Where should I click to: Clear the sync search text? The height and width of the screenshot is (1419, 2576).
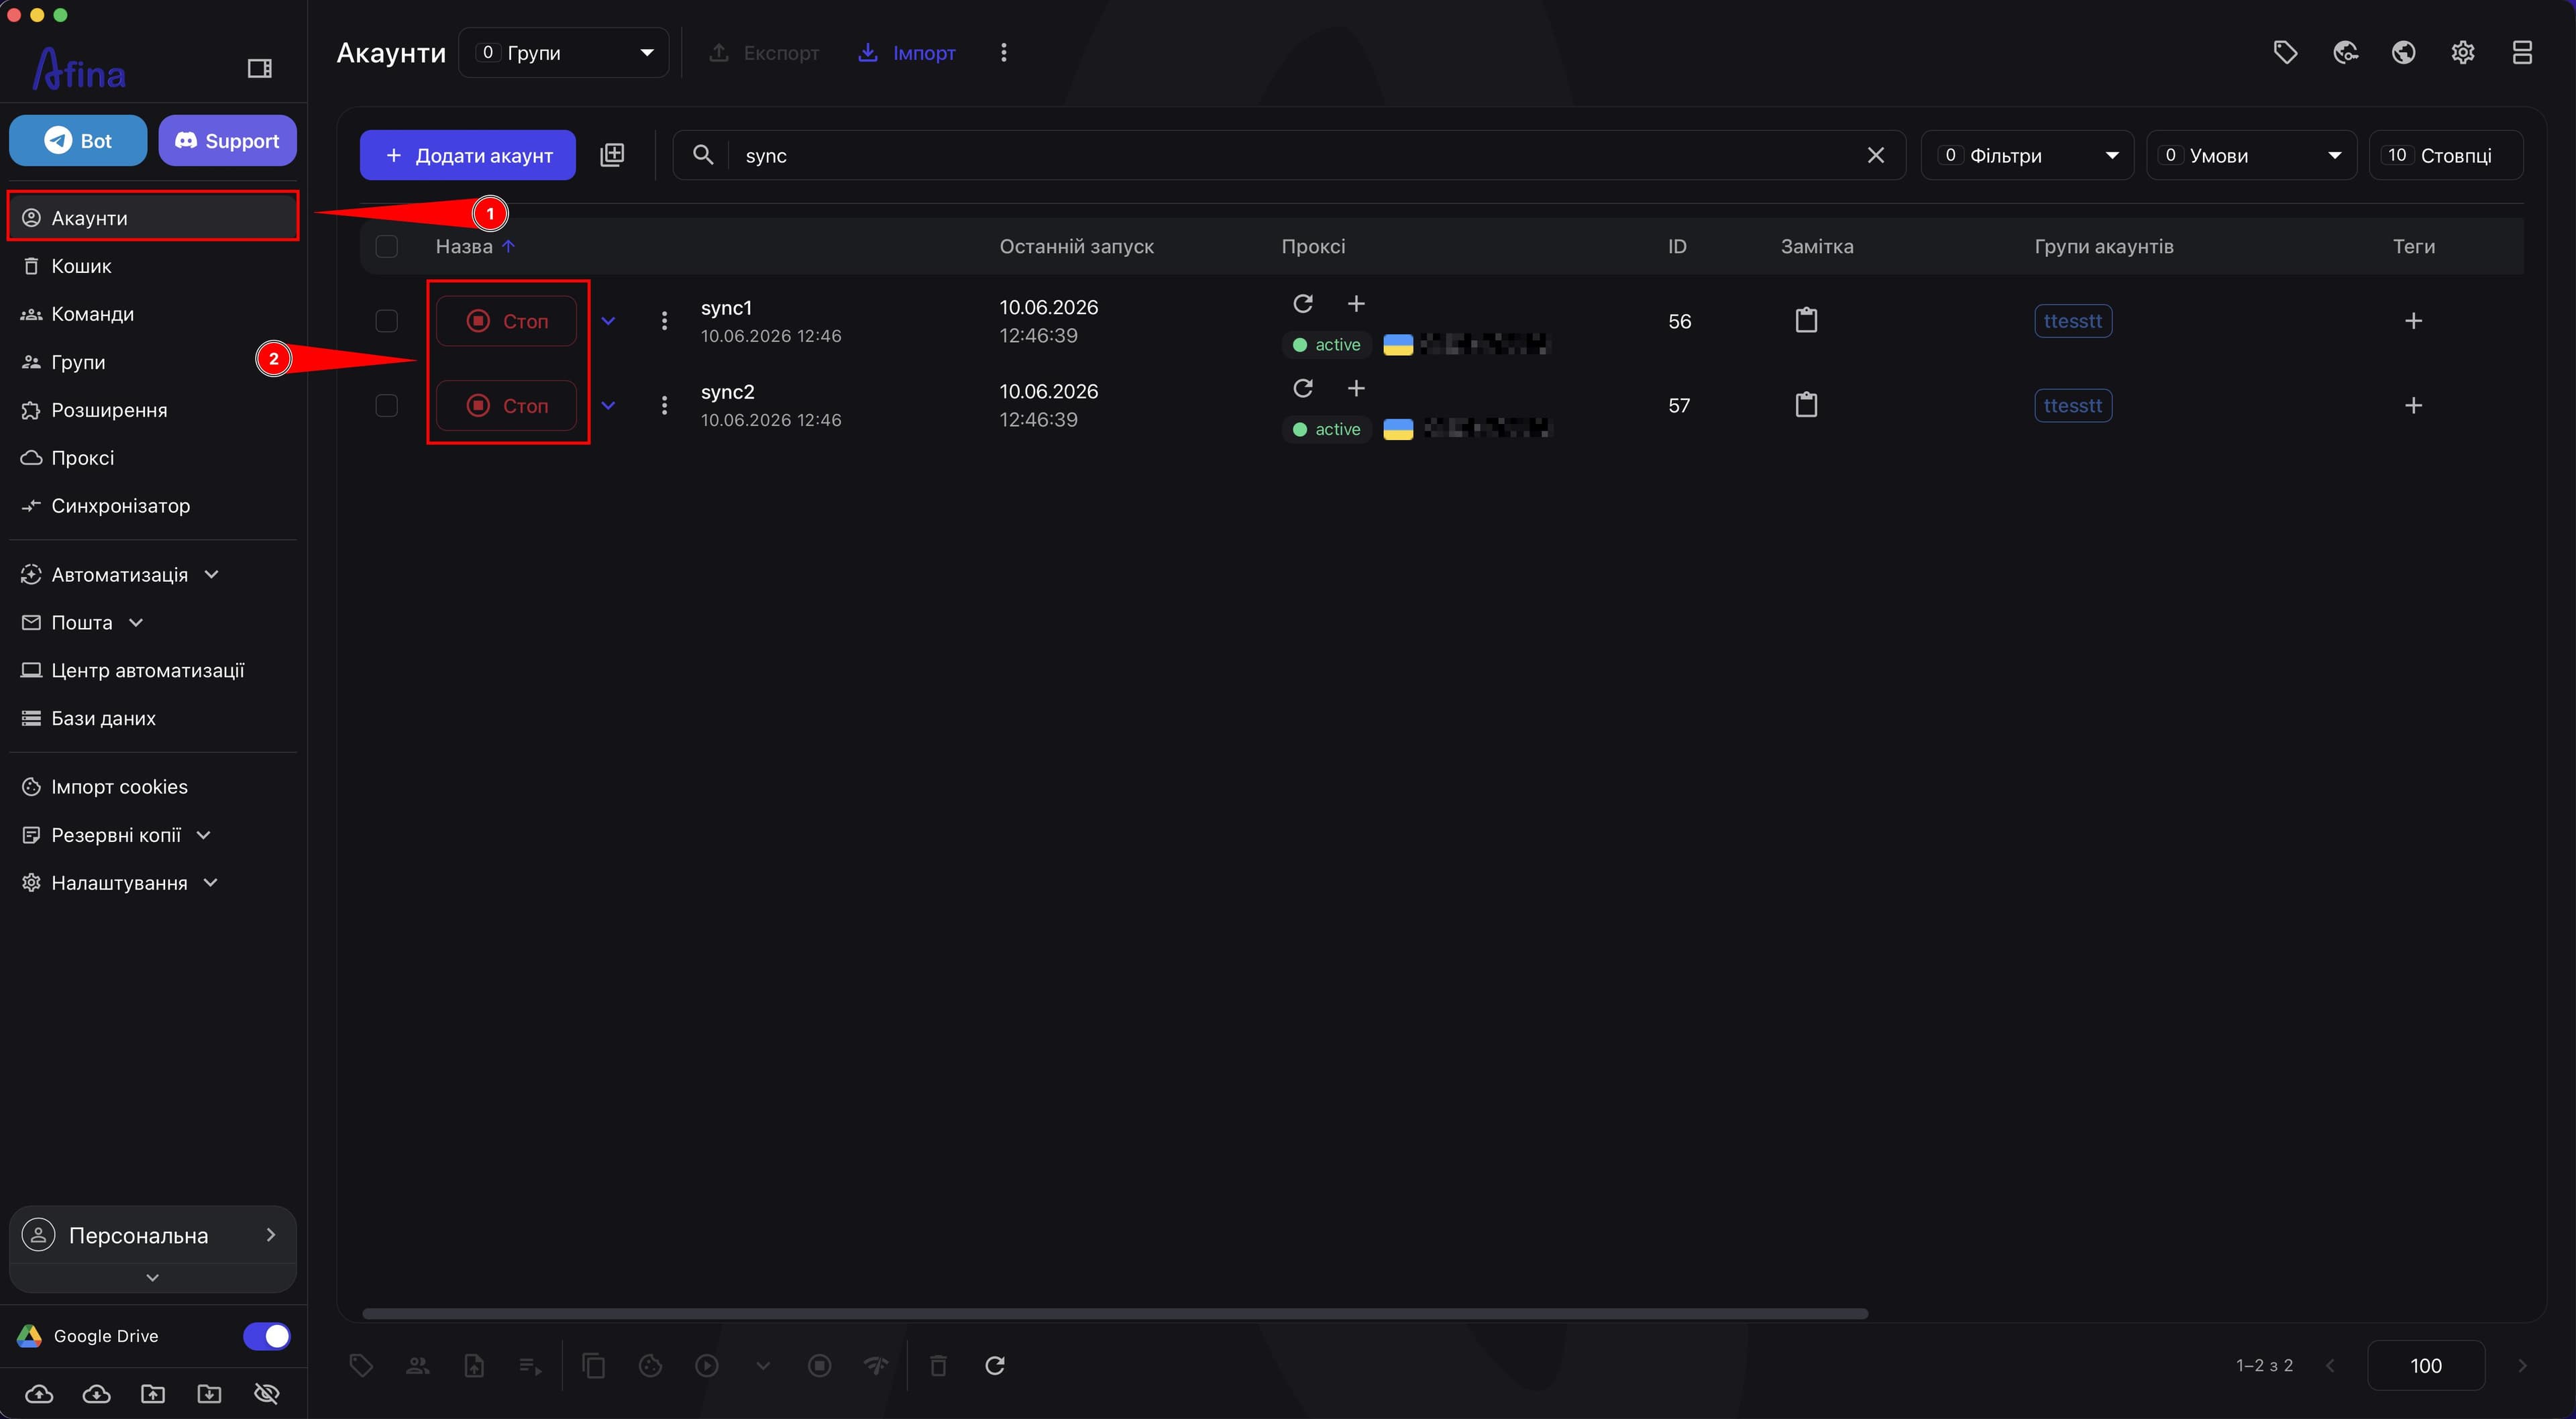coord(1875,155)
